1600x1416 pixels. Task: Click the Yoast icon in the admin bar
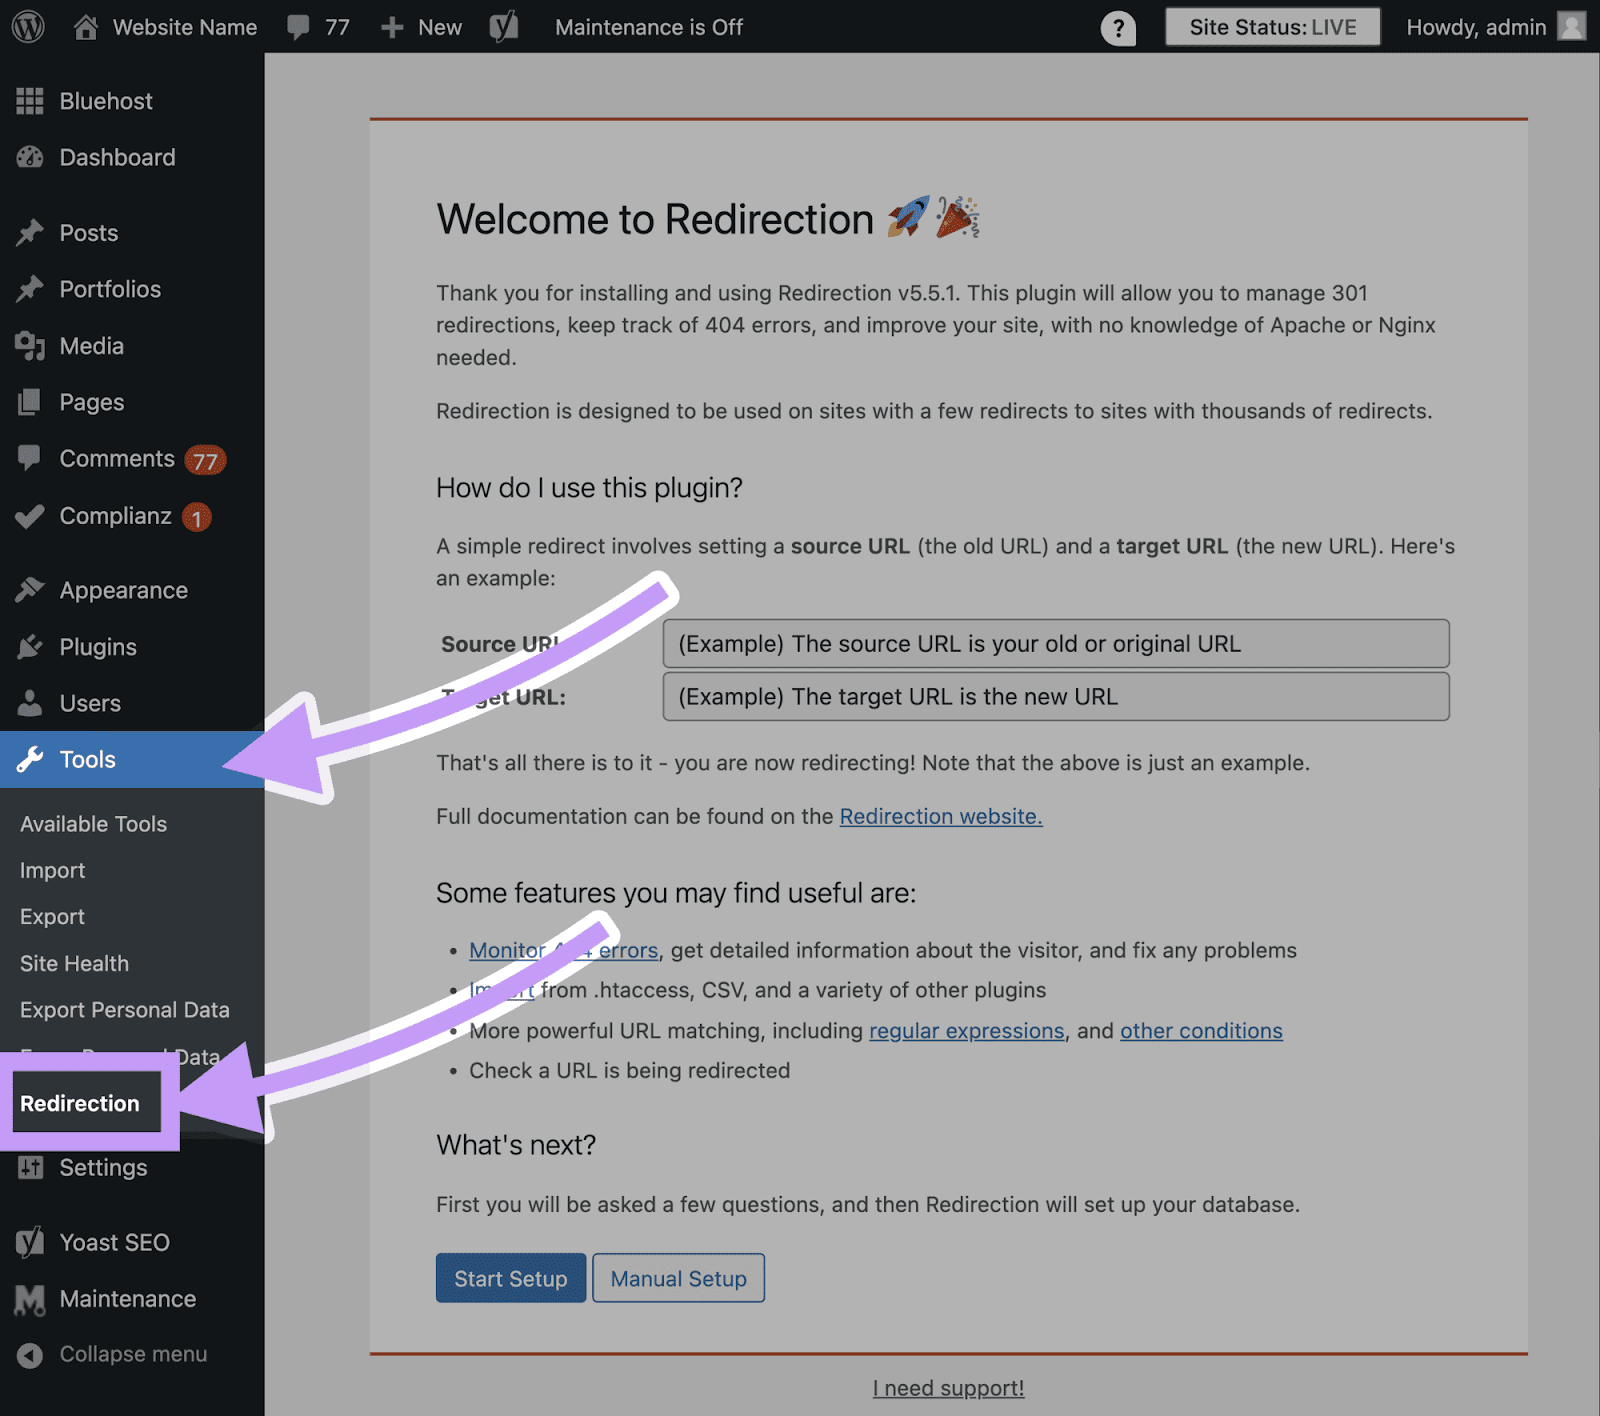[x=503, y=27]
